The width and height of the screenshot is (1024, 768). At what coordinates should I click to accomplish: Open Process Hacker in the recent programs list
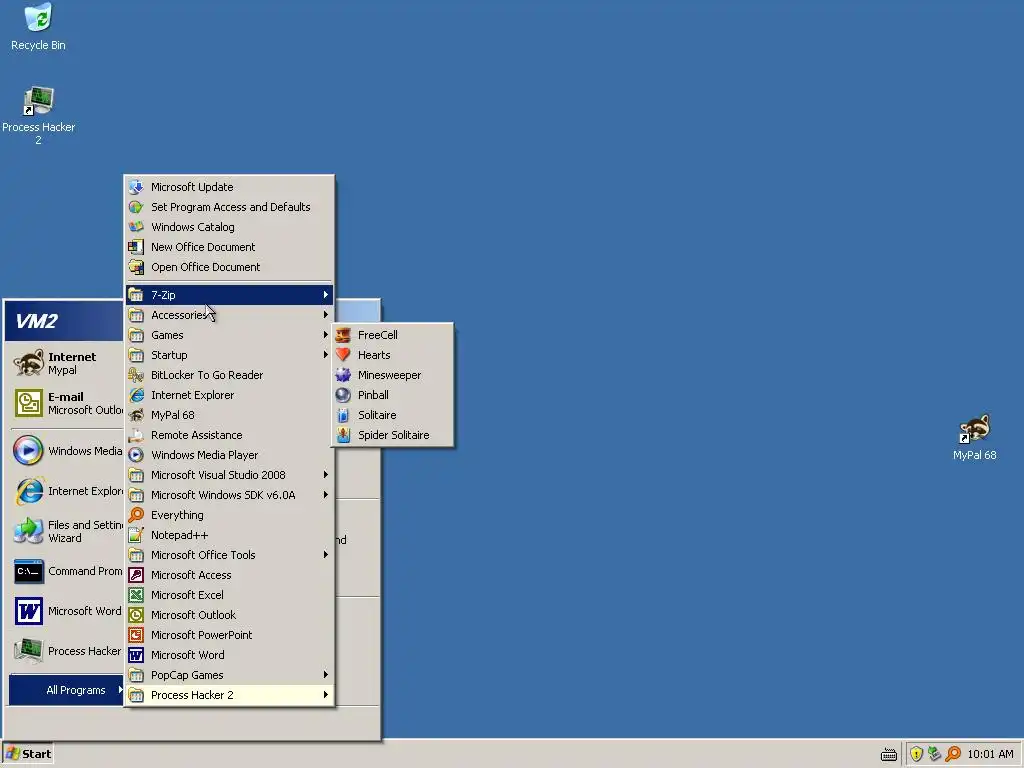[67, 651]
